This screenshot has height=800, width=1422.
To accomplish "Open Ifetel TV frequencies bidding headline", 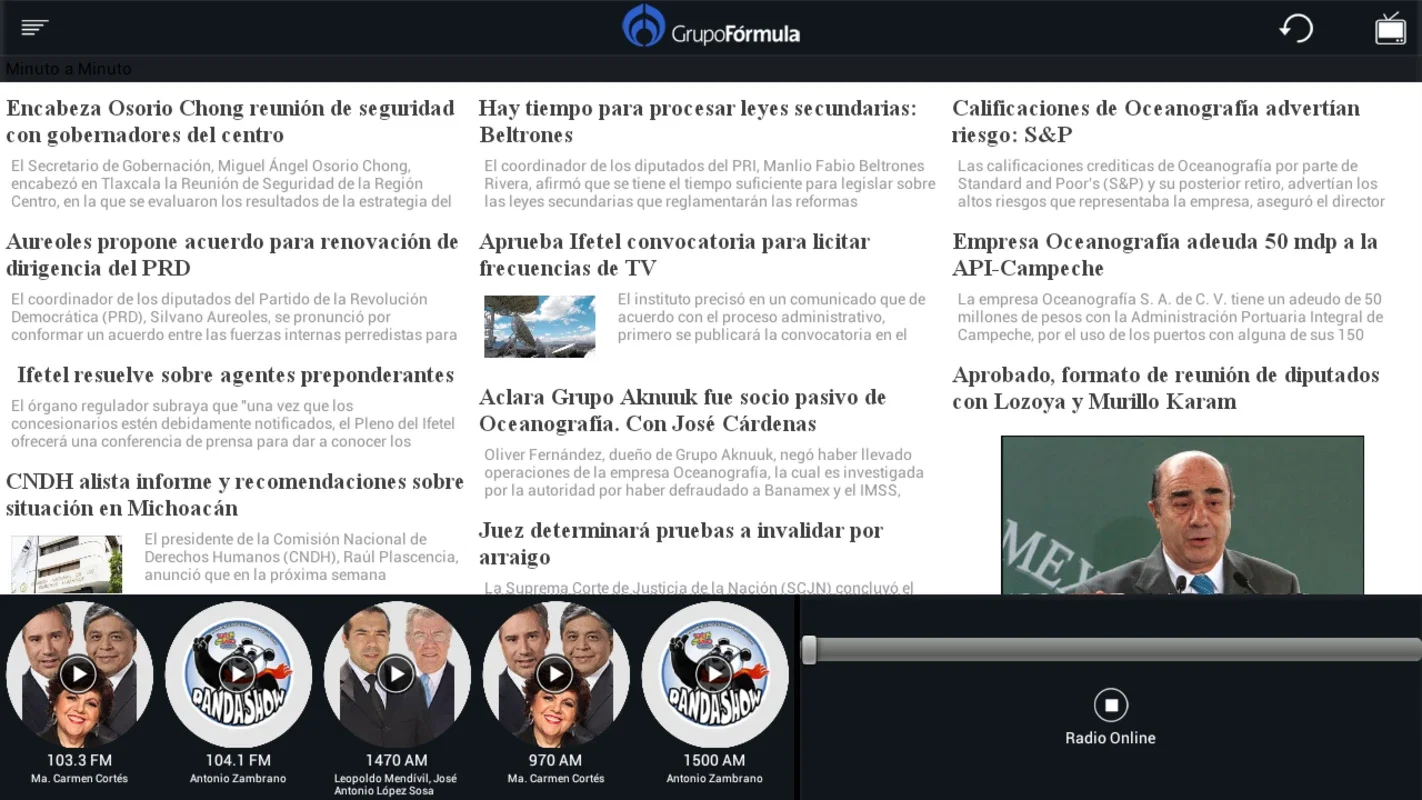I will point(675,254).
